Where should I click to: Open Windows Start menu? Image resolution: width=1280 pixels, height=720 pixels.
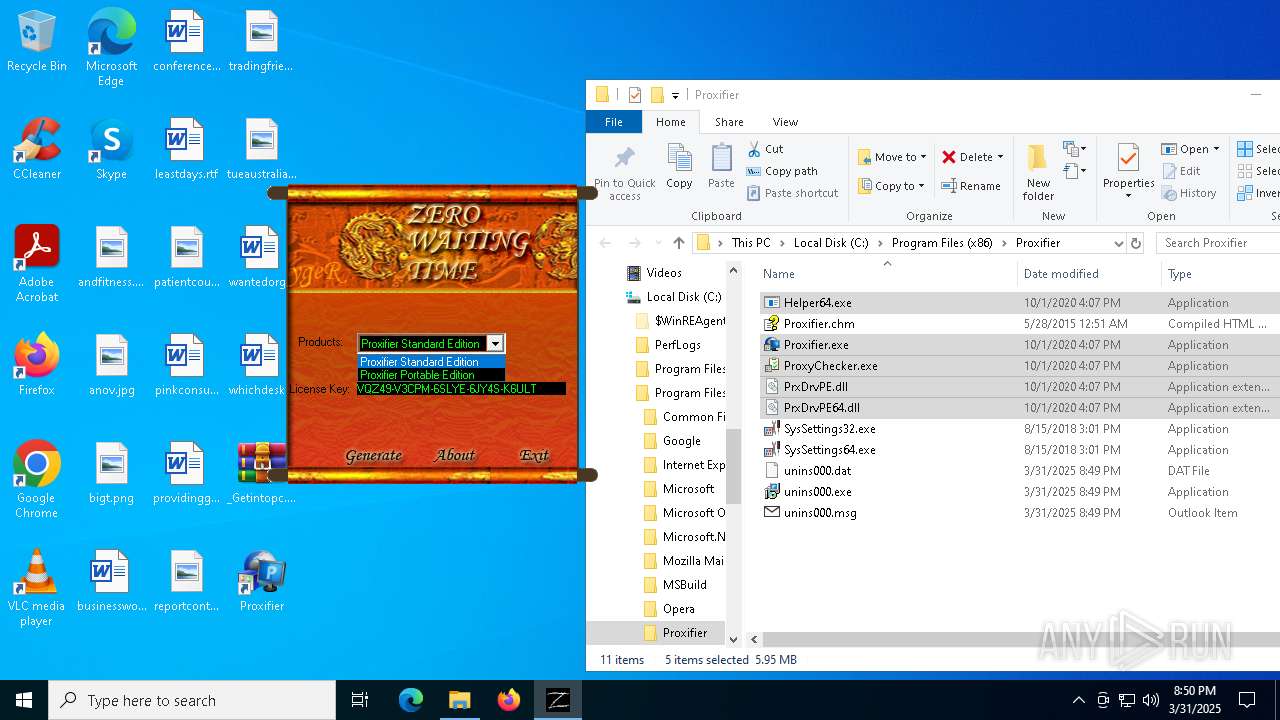tap(24, 700)
